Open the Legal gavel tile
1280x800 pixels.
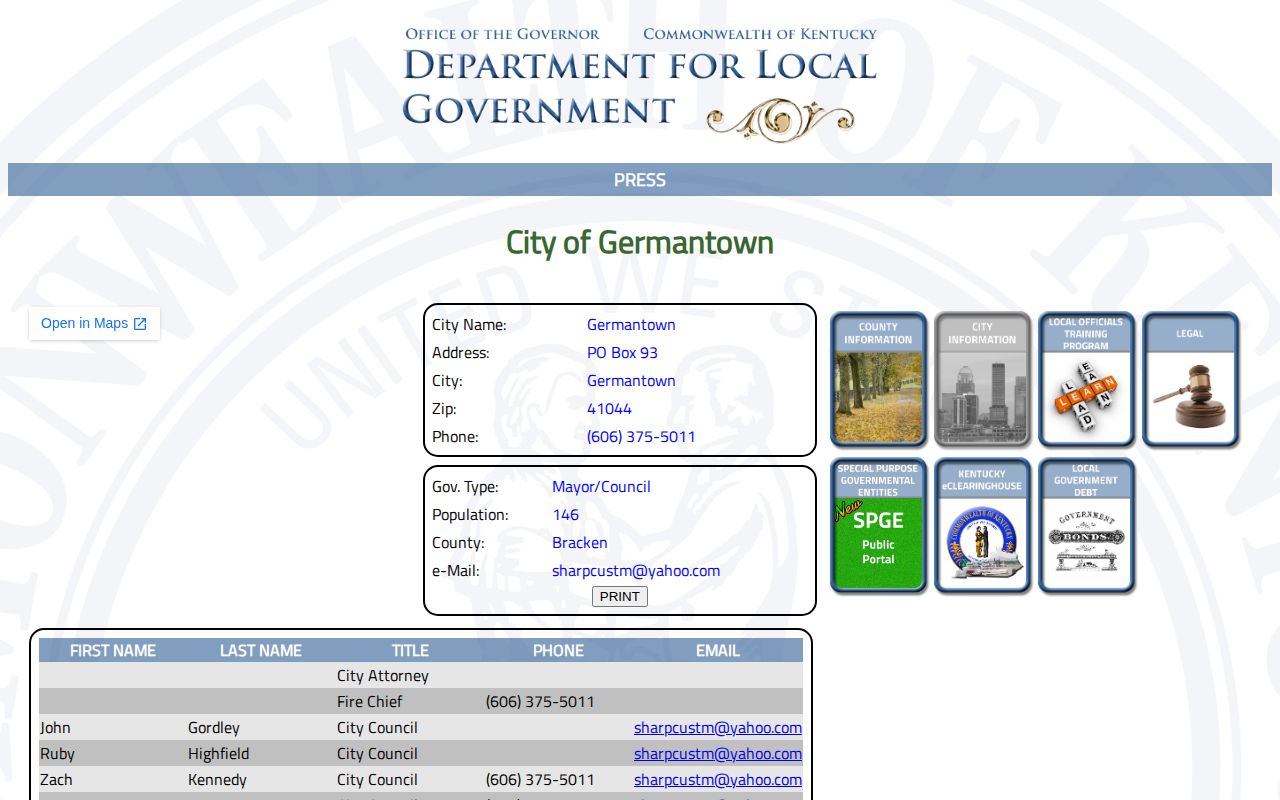point(1190,379)
